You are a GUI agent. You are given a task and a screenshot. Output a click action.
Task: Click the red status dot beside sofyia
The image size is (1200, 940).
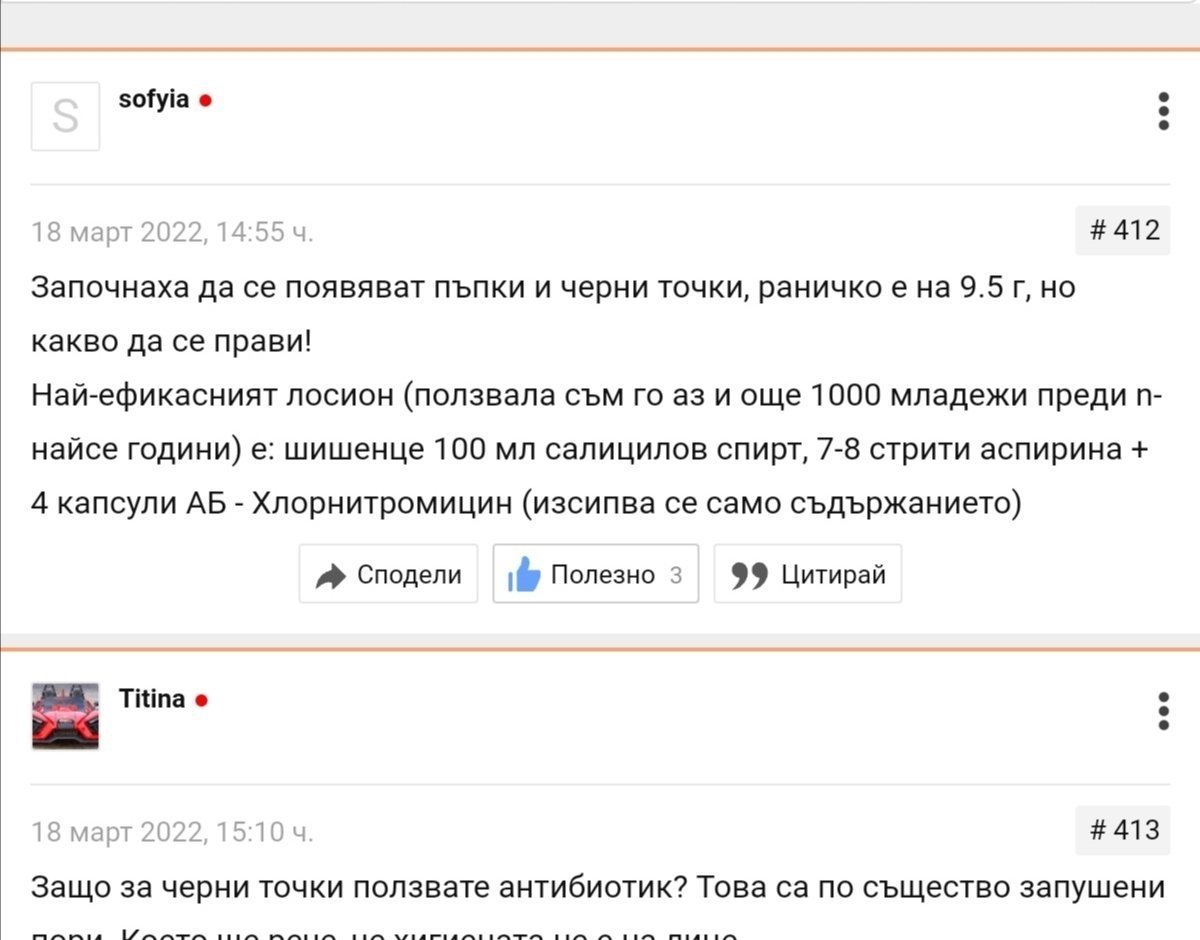click(x=205, y=101)
